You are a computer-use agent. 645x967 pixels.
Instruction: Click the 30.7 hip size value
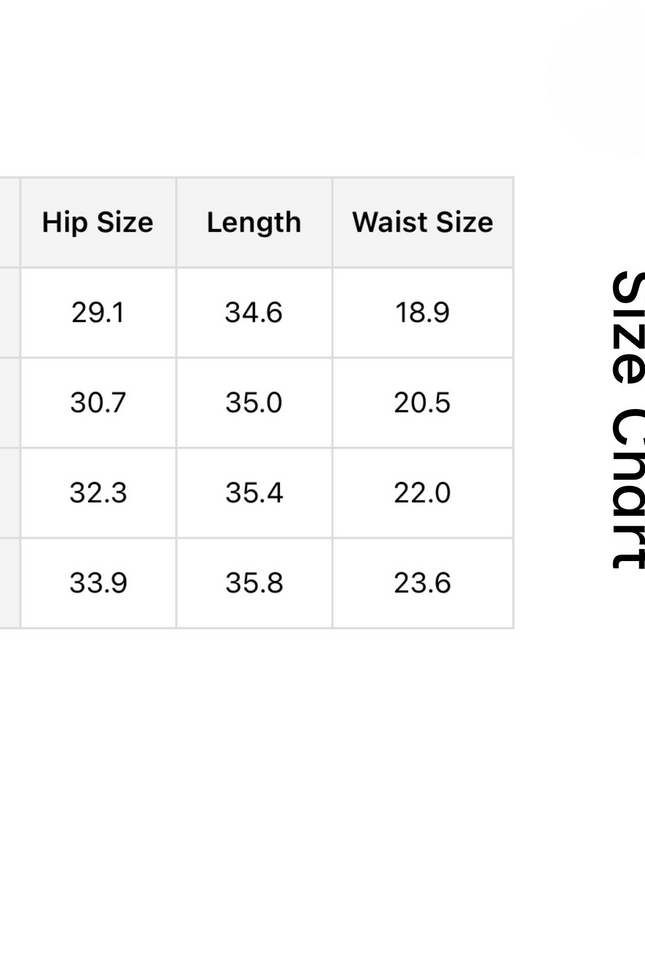98,402
